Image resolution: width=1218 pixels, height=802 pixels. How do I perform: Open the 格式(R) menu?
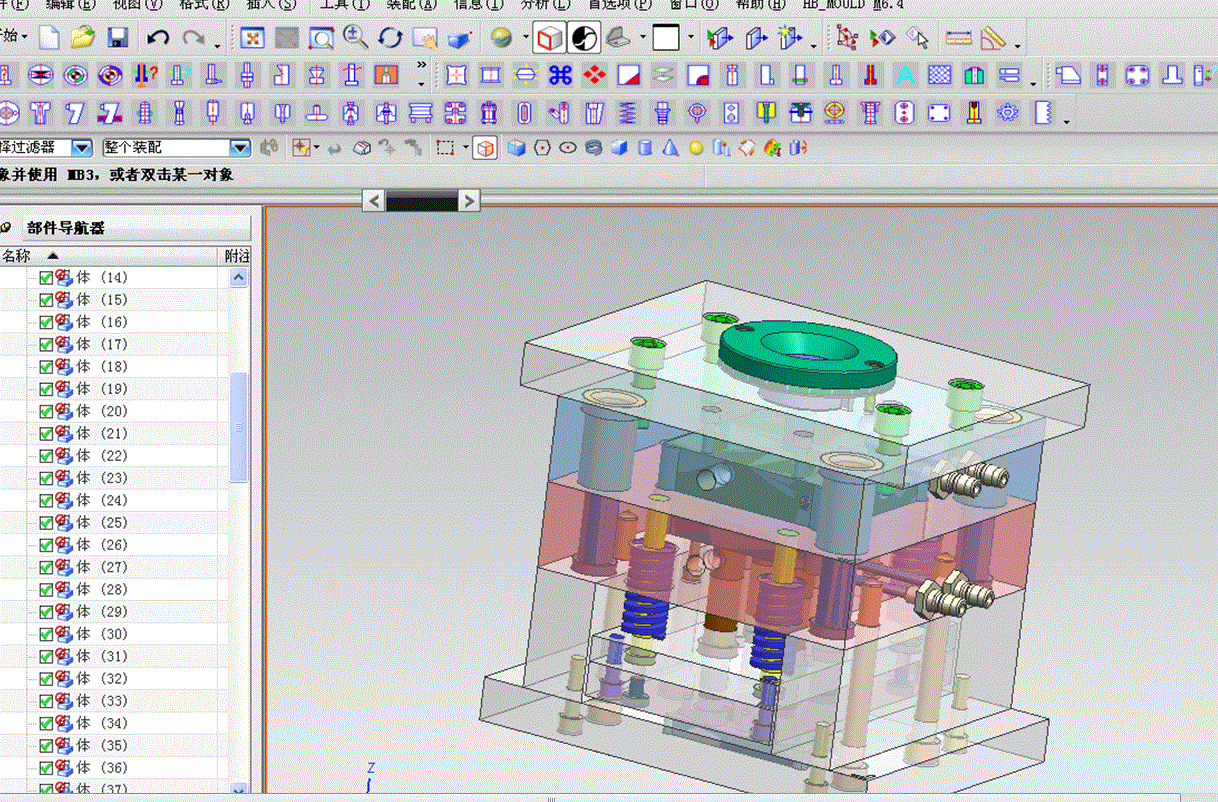click(x=204, y=4)
